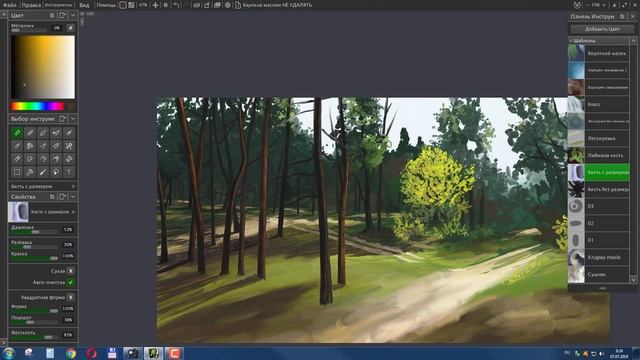640x360 pixels.
Task: Select the Felt Pen tool
Action: click(43, 146)
